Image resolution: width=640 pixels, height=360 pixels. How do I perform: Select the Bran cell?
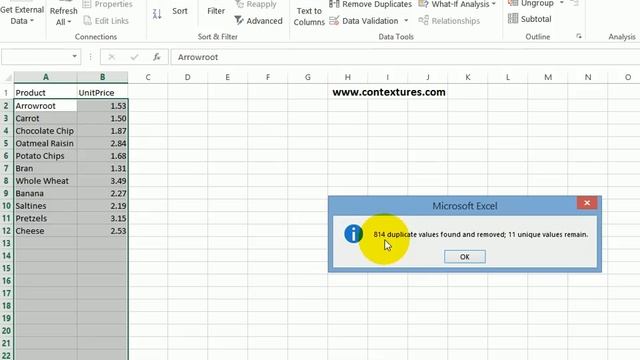coord(45,169)
